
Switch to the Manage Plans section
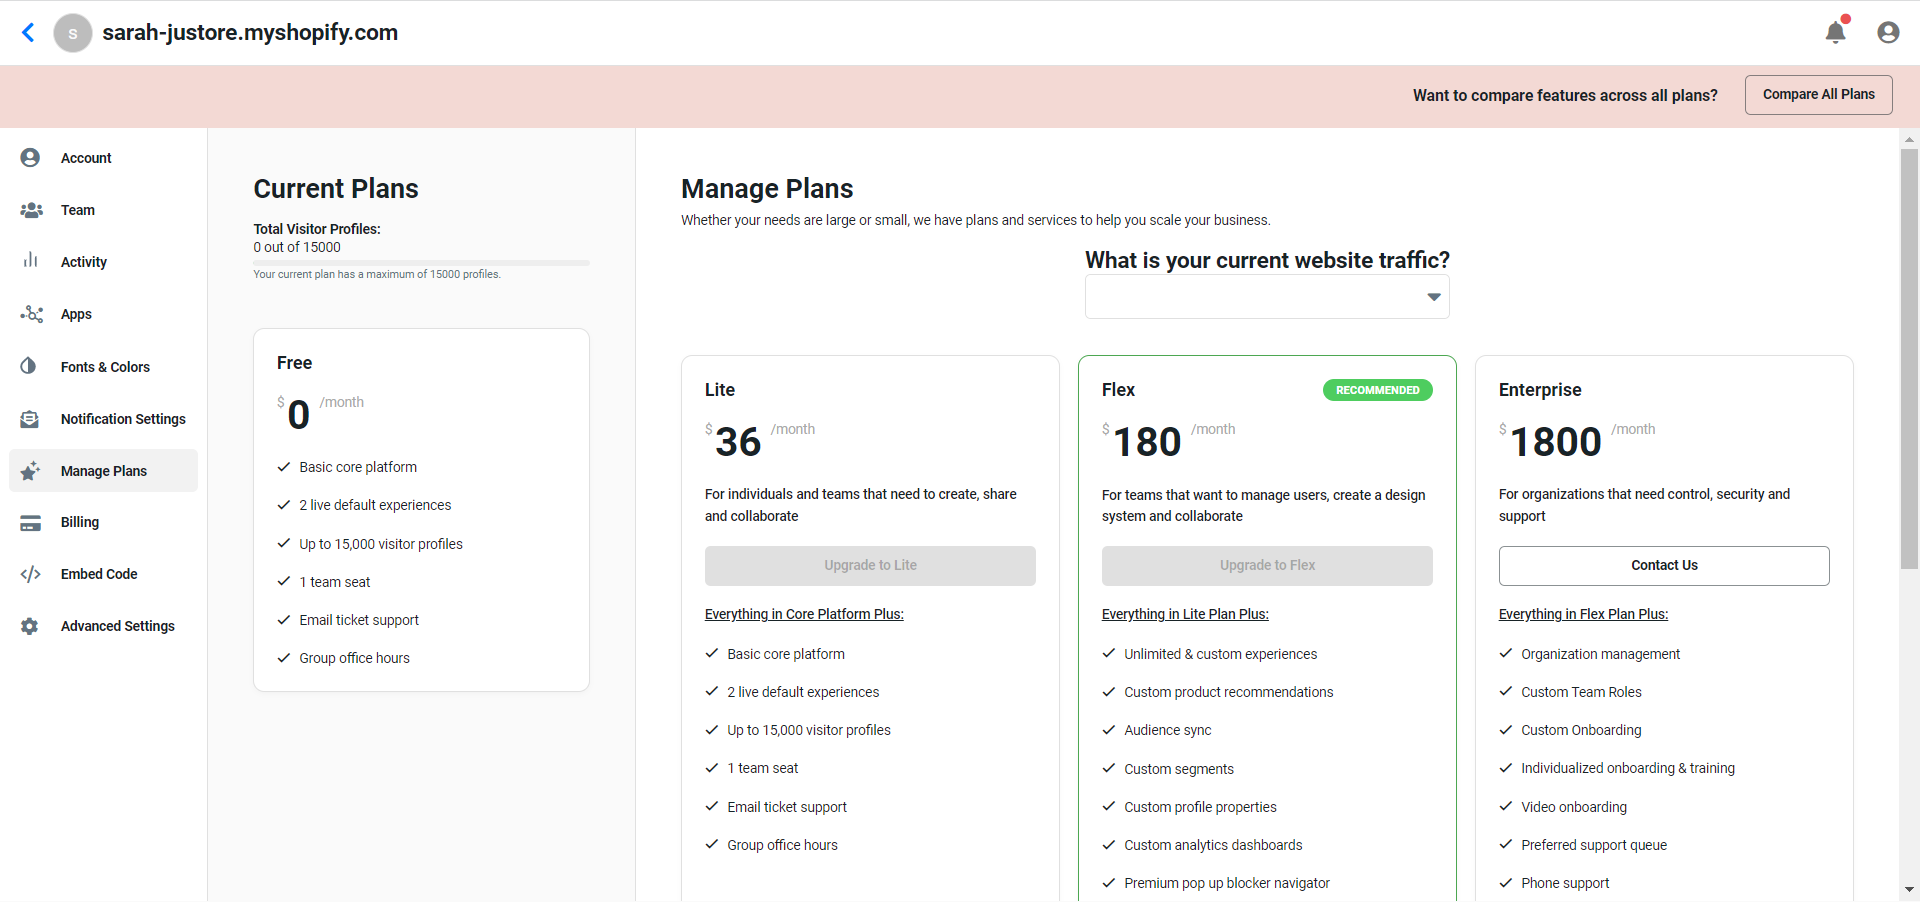(103, 470)
